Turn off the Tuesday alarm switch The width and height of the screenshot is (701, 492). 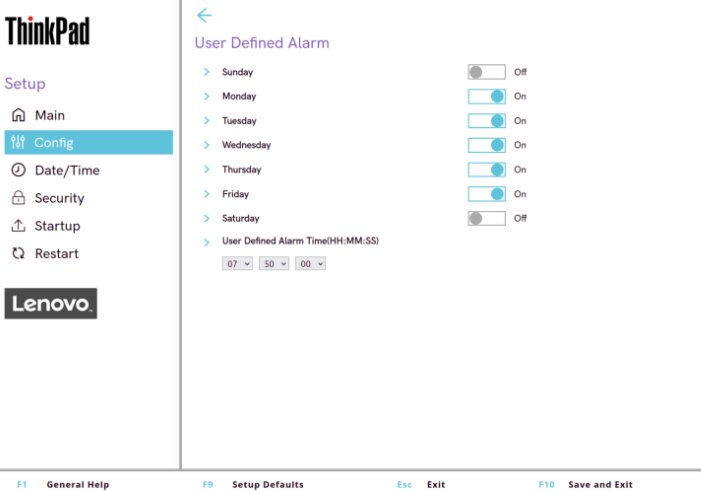tap(486, 121)
